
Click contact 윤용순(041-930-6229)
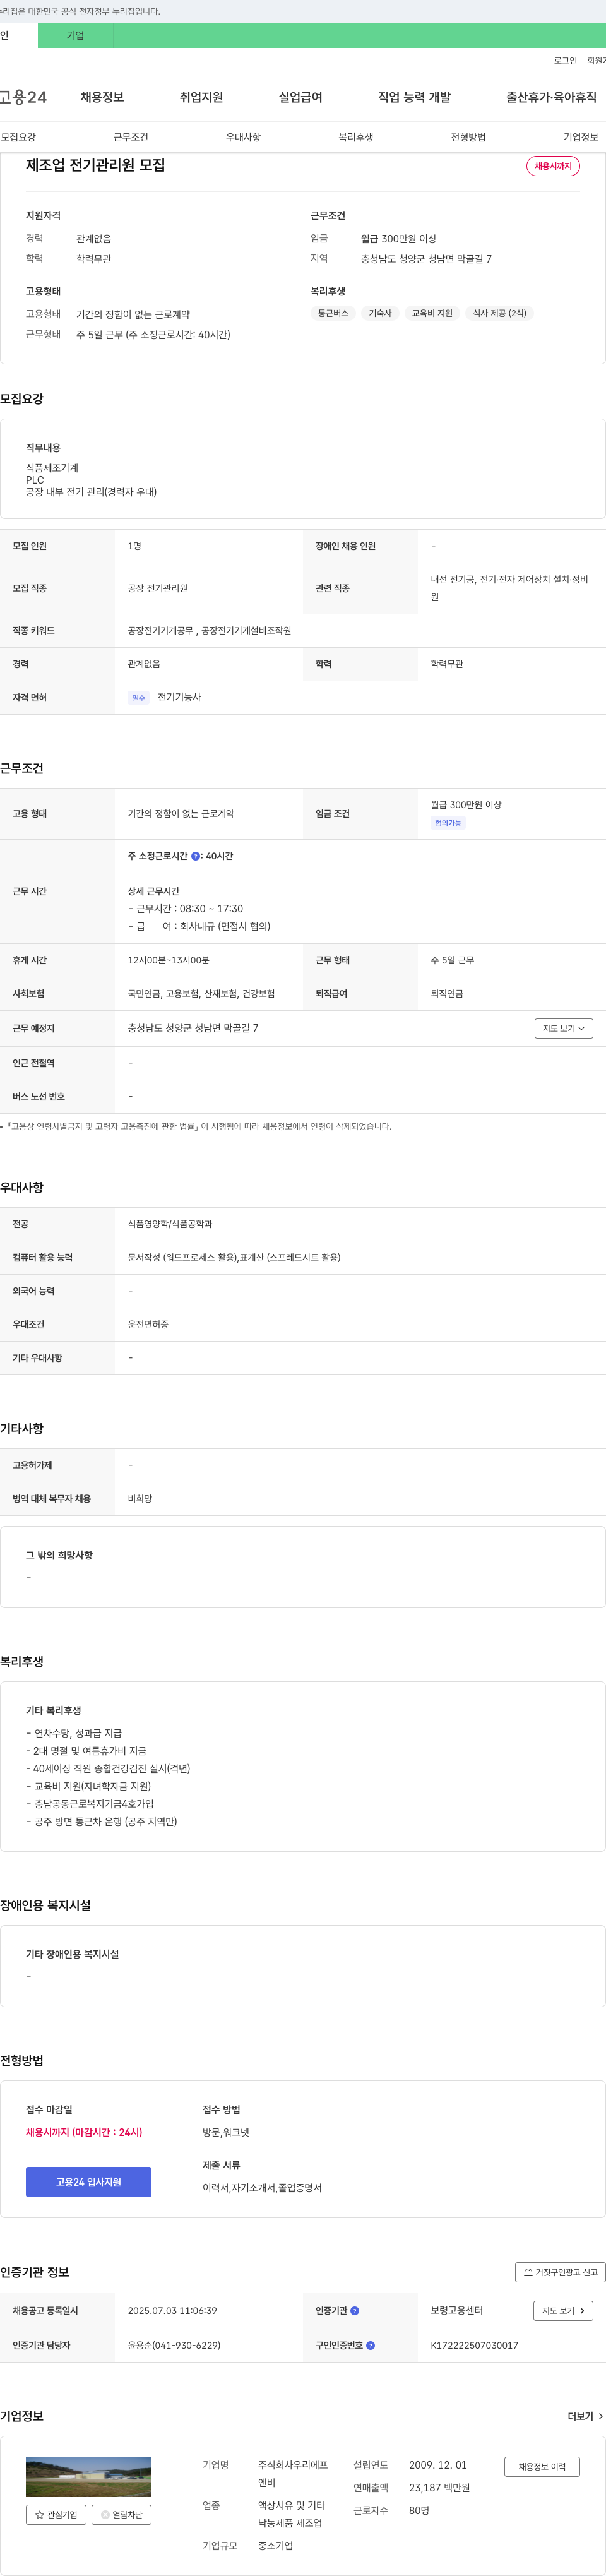[174, 2345]
